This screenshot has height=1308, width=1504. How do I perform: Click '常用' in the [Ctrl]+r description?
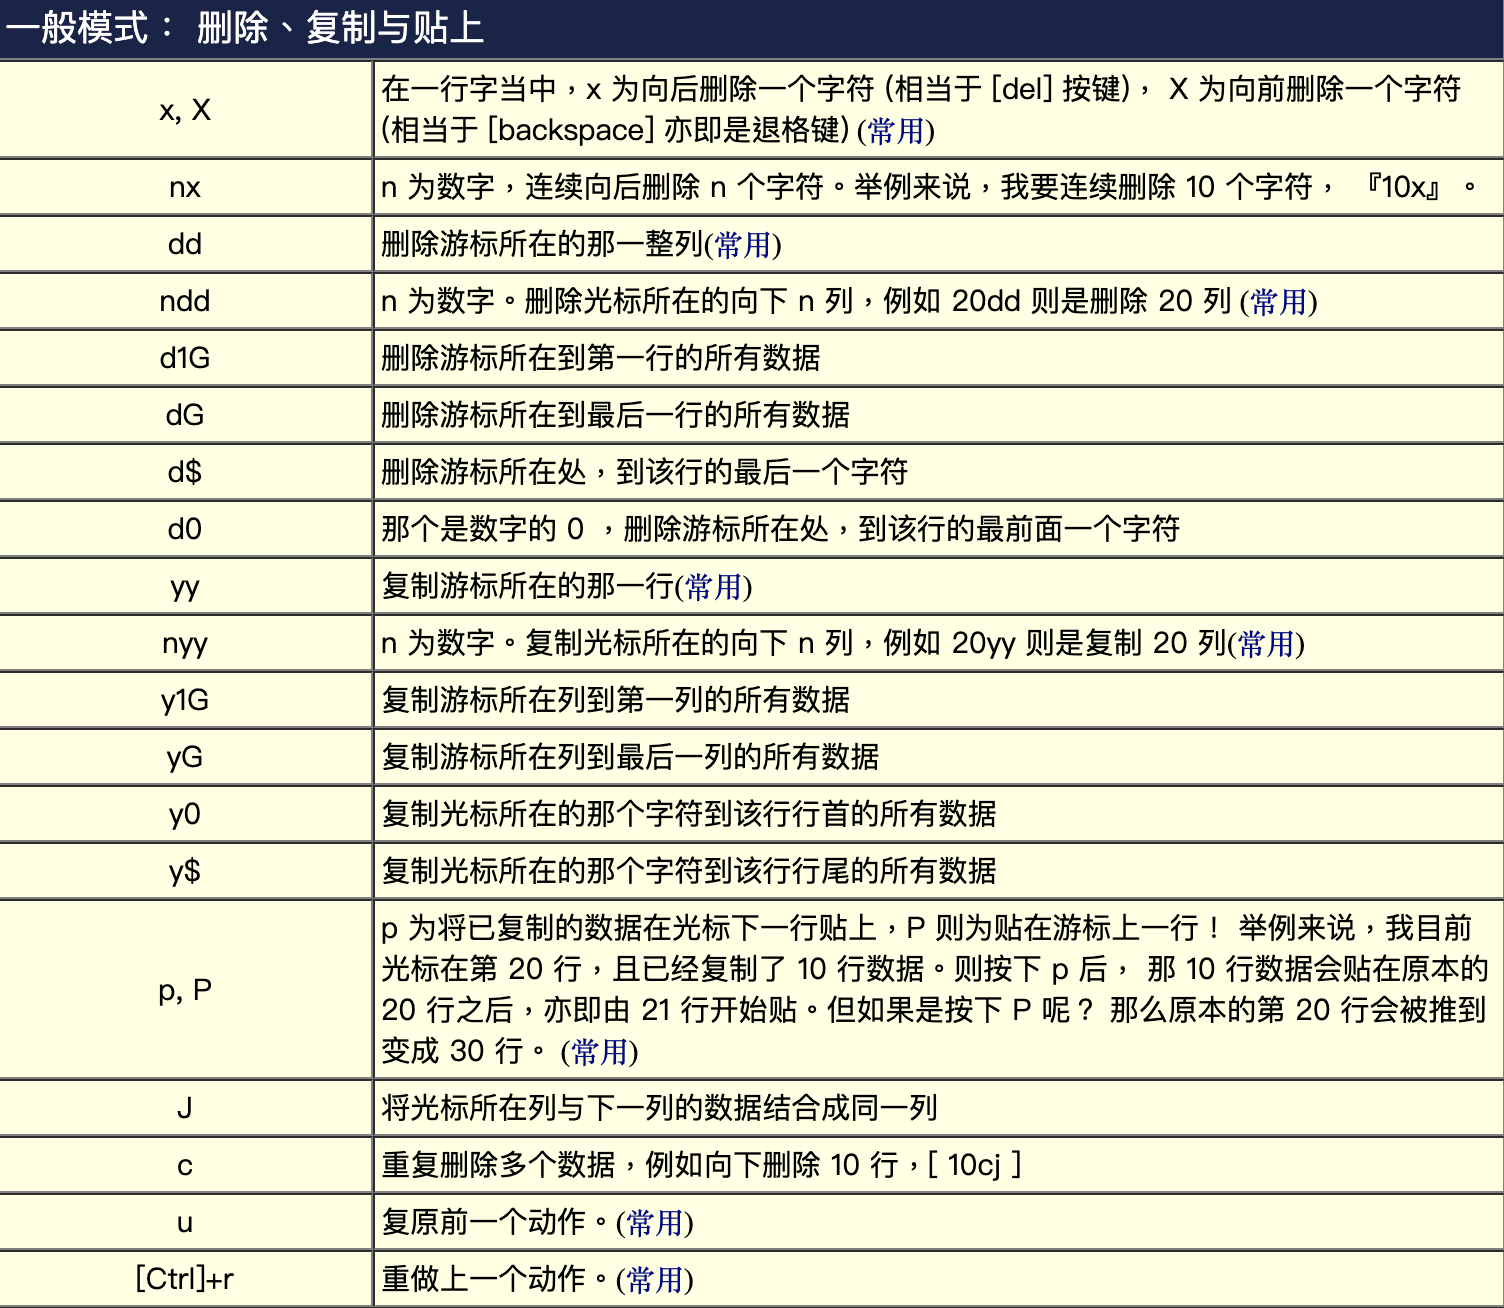coord(655,1280)
